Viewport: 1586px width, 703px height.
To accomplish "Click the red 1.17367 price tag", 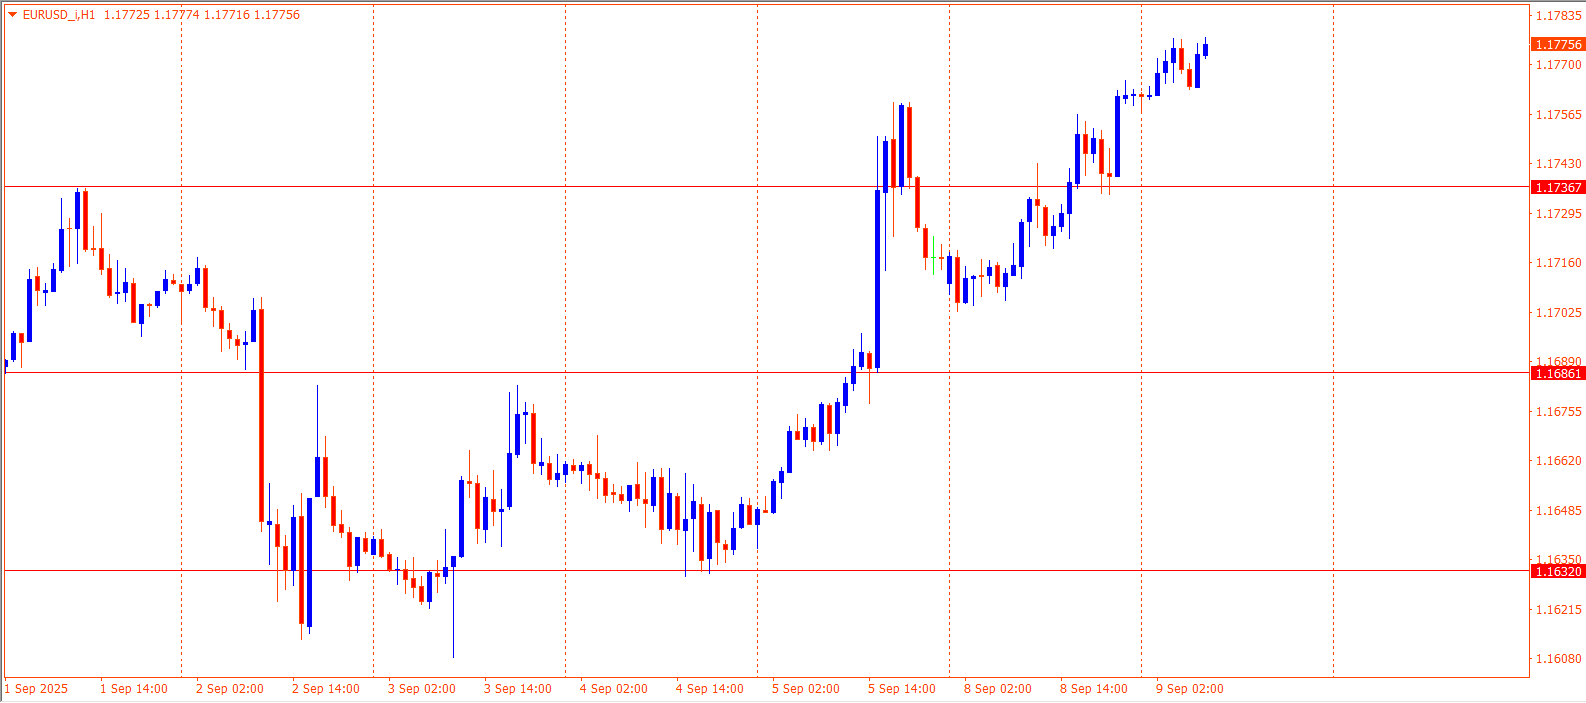I will pyautogui.click(x=1558, y=188).
